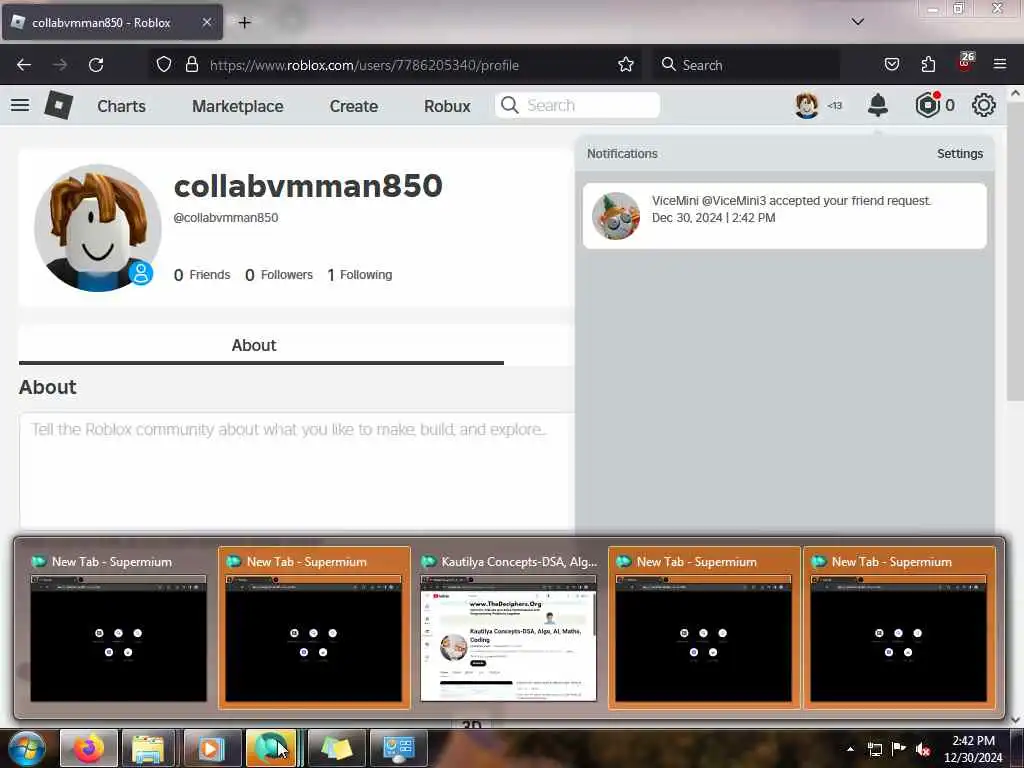The height and width of the screenshot is (768, 1024).
Task: Open notification Settings link
Action: click(959, 153)
